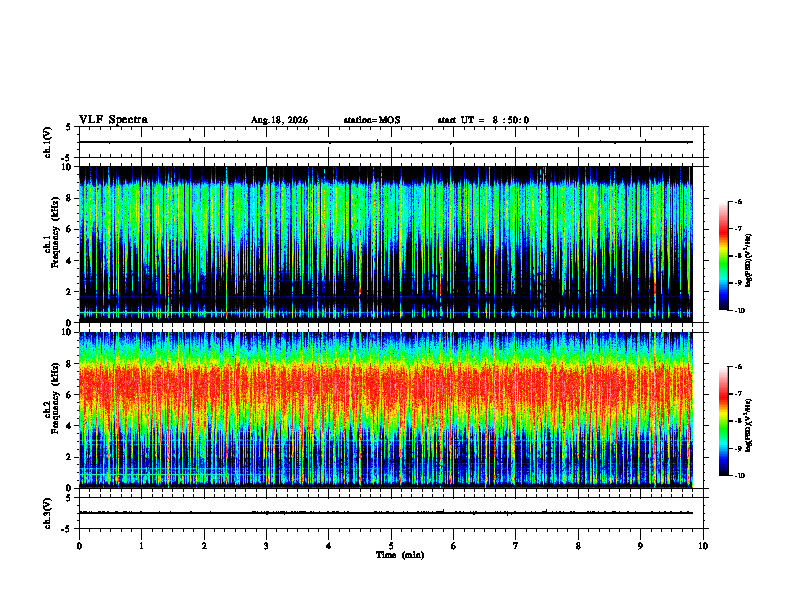Click the '-6' tick on ch.1 color bar
This screenshot has width=792, height=612.
[x=738, y=202]
